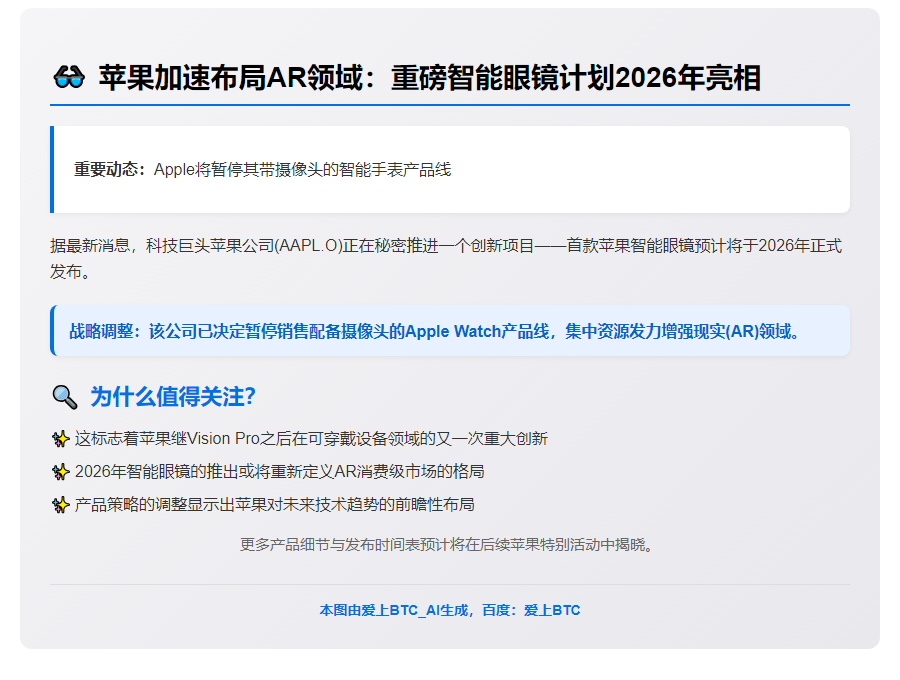Click the note 更多产品细节与发布时间表
The width and height of the screenshot is (900, 680).
coord(447,545)
